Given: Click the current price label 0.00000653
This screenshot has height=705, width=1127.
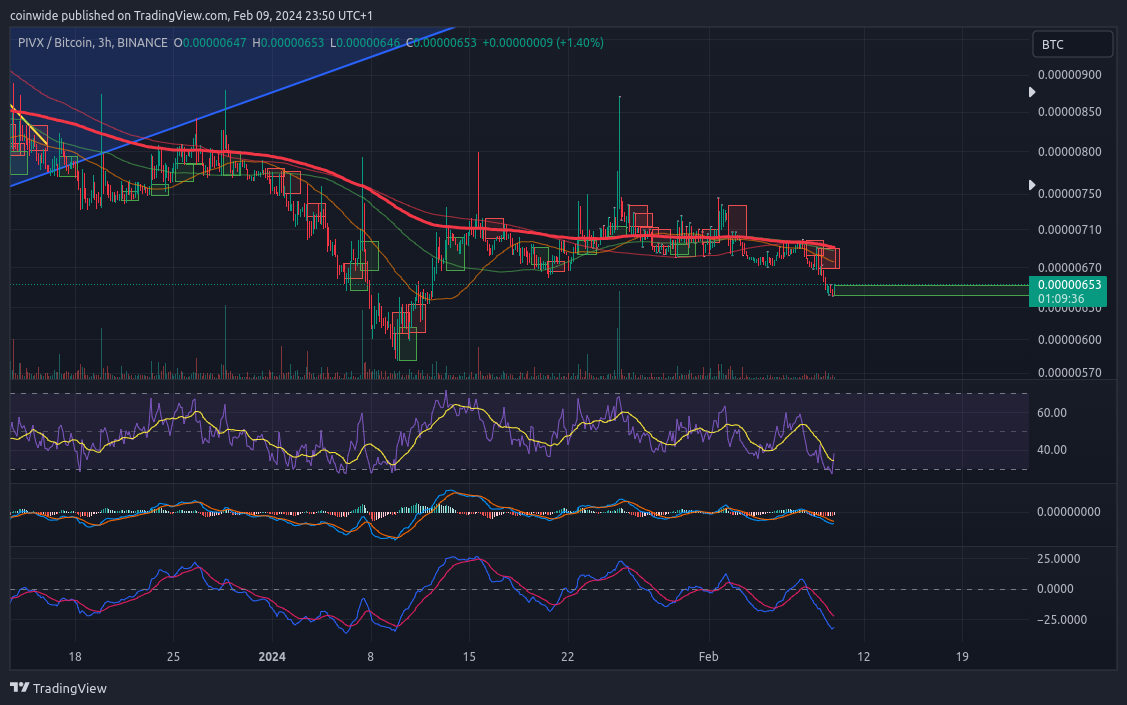Looking at the screenshot, I should pyautogui.click(x=1069, y=285).
